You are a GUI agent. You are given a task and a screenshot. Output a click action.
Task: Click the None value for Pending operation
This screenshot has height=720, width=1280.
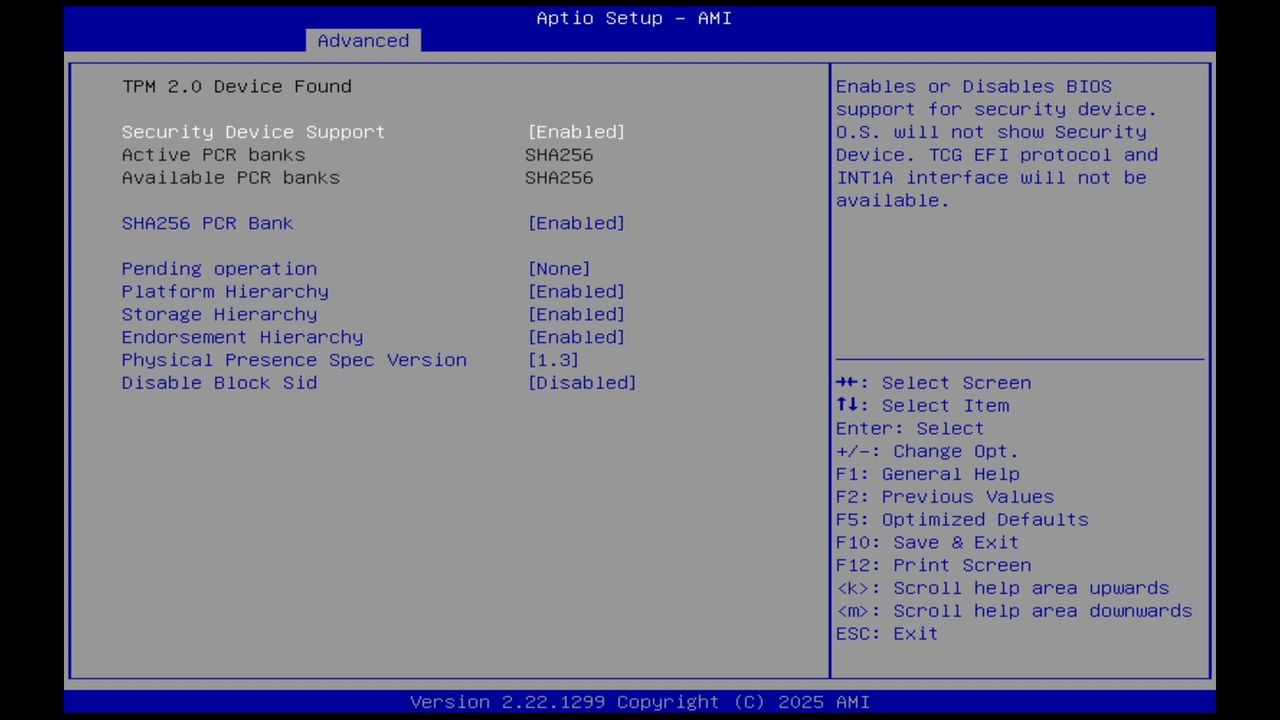(559, 268)
